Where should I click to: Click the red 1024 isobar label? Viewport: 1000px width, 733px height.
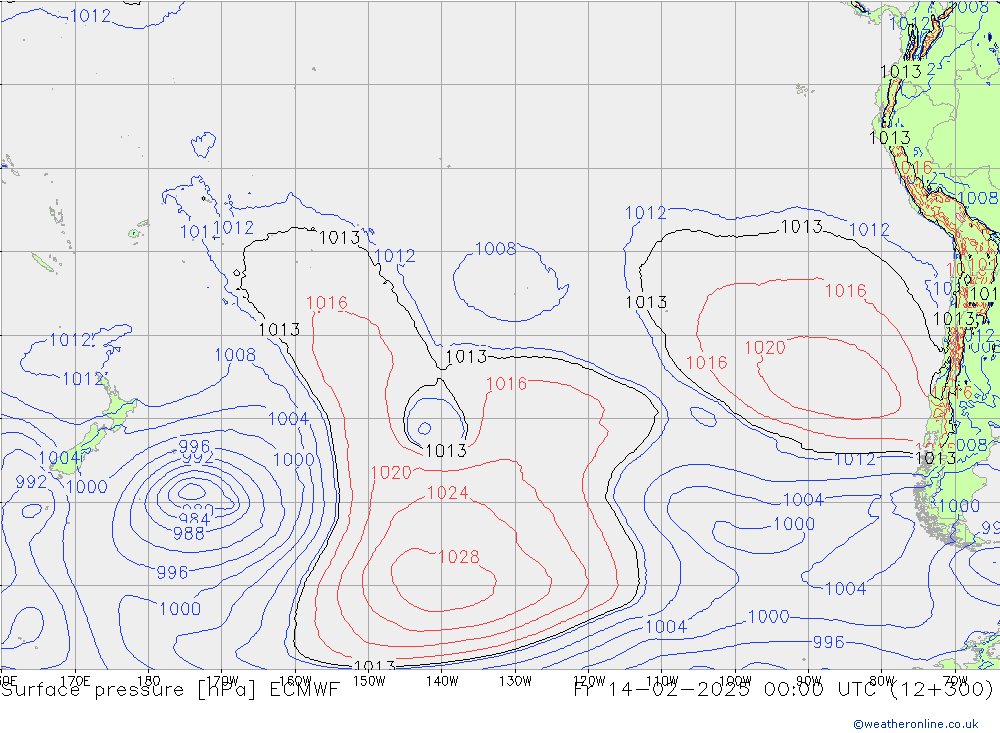(448, 492)
